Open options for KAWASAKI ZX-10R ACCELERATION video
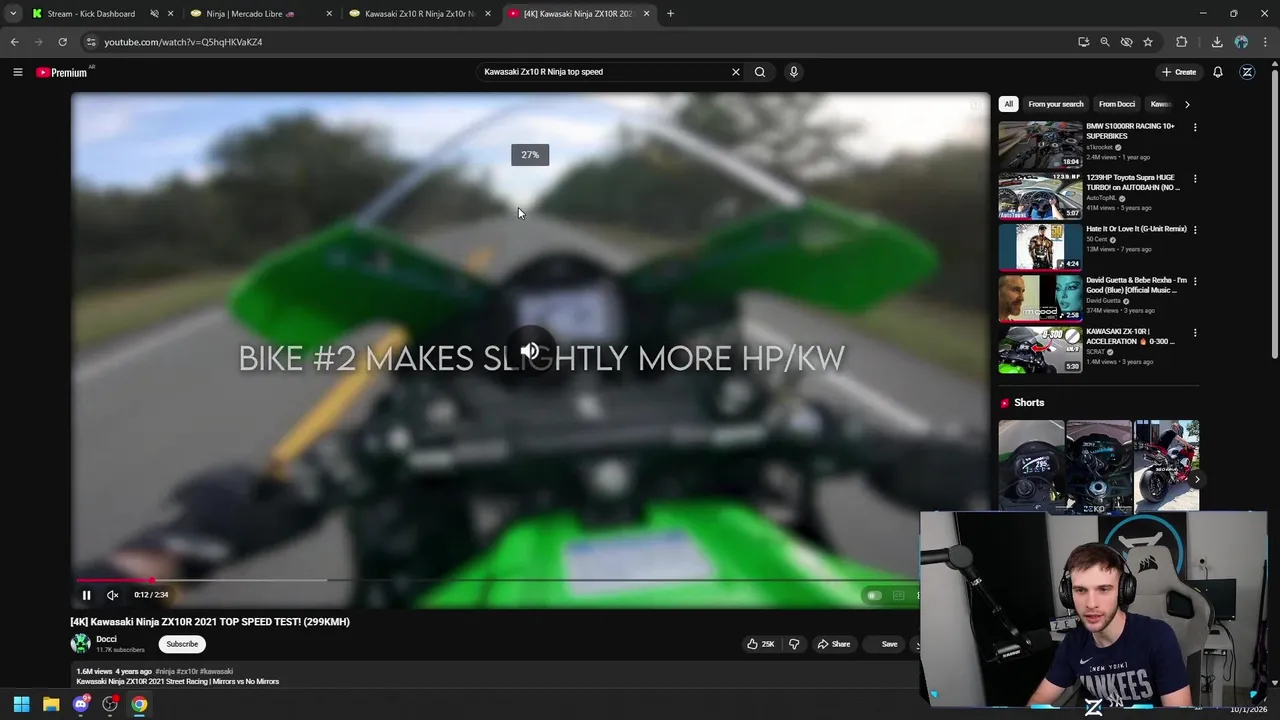Viewport: 1280px width, 720px height. [x=1195, y=332]
